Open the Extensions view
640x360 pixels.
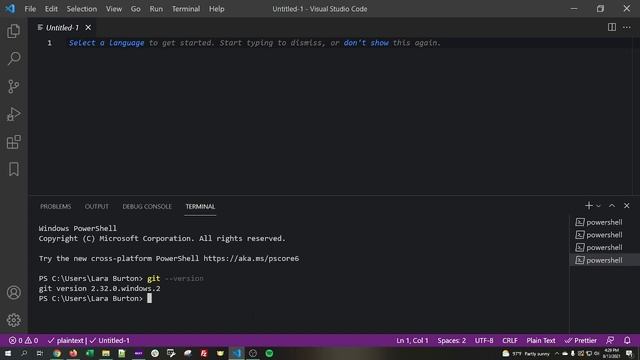point(13,142)
